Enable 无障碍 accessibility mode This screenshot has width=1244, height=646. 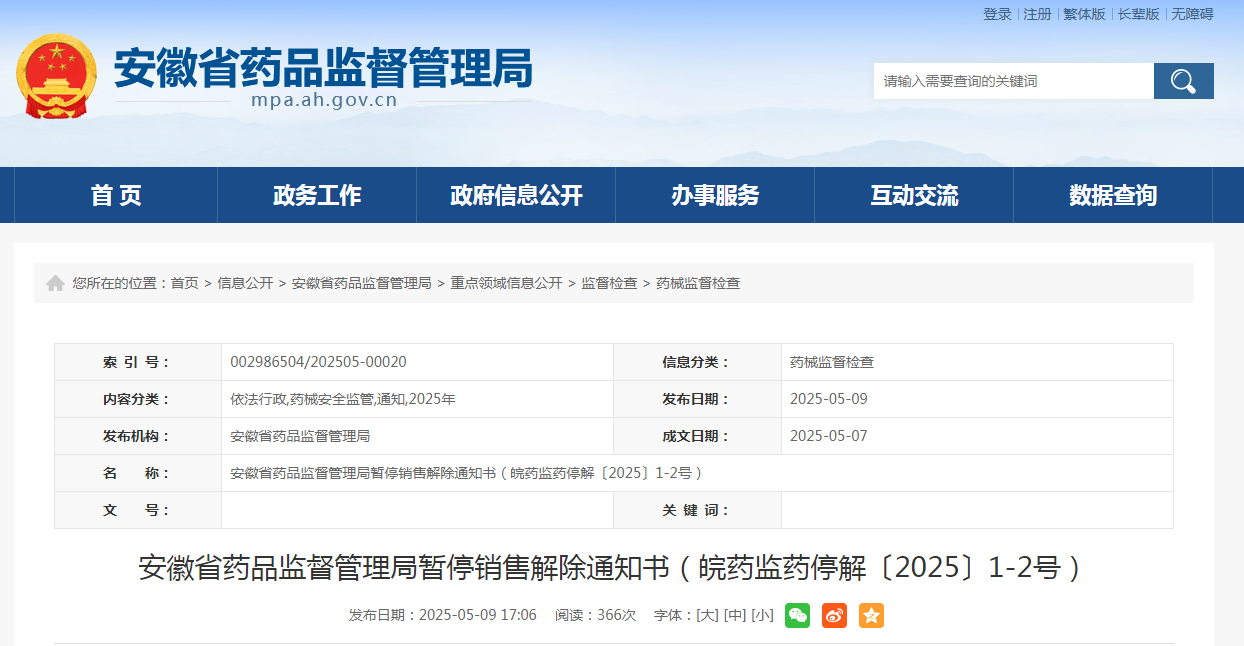tap(1192, 14)
